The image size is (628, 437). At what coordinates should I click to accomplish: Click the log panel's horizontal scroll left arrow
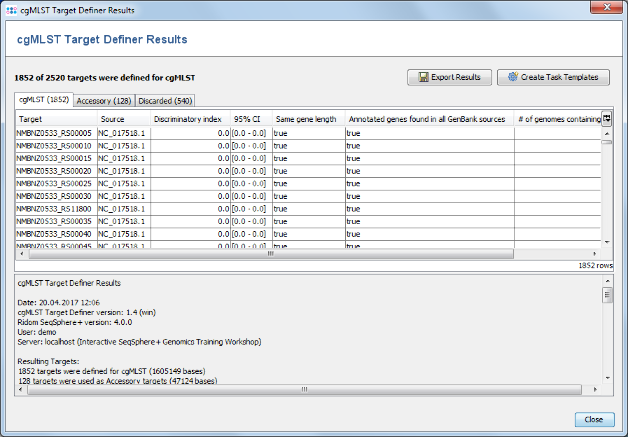click(21, 389)
